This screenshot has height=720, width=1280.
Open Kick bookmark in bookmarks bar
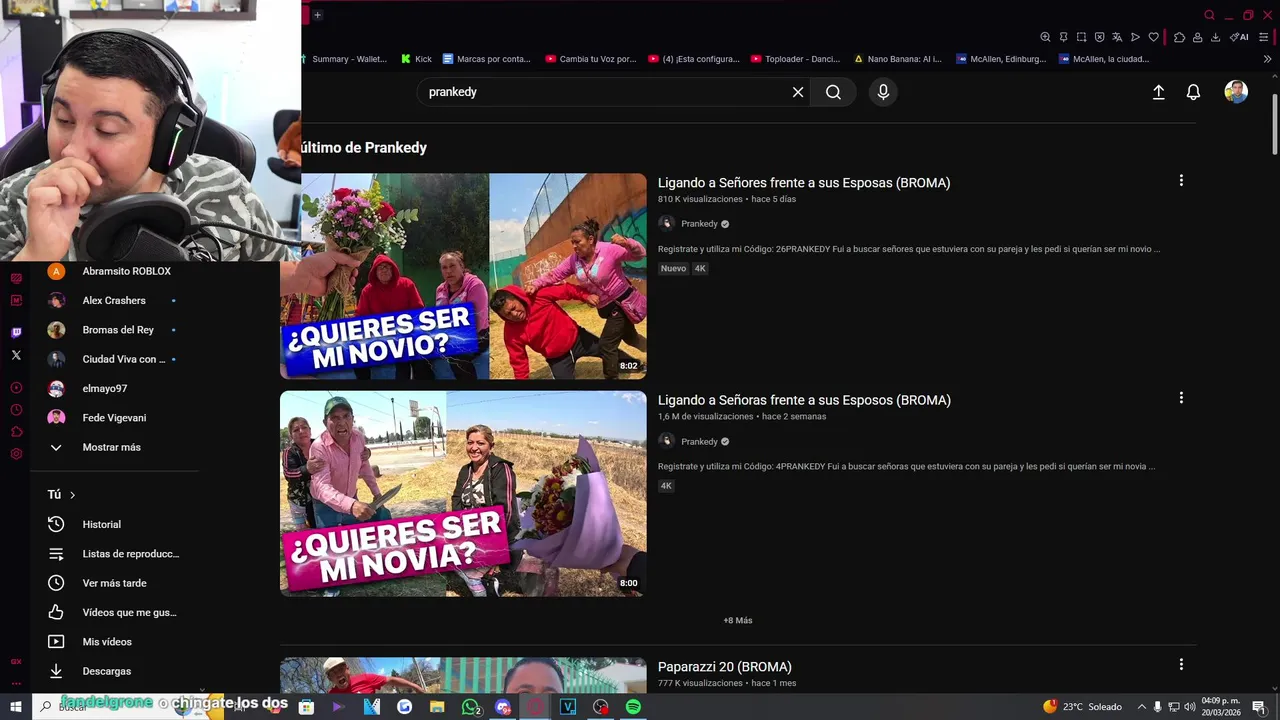(x=416, y=59)
